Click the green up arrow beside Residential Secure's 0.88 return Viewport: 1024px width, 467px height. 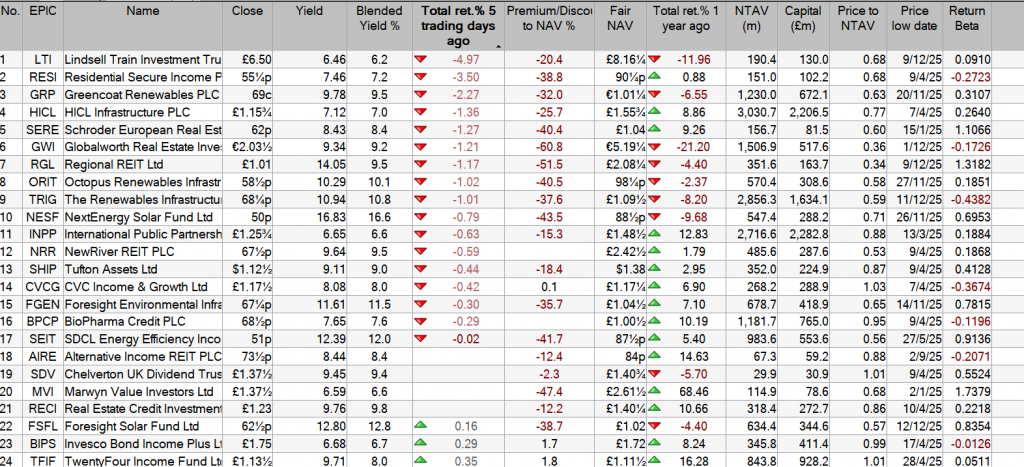tap(652, 76)
